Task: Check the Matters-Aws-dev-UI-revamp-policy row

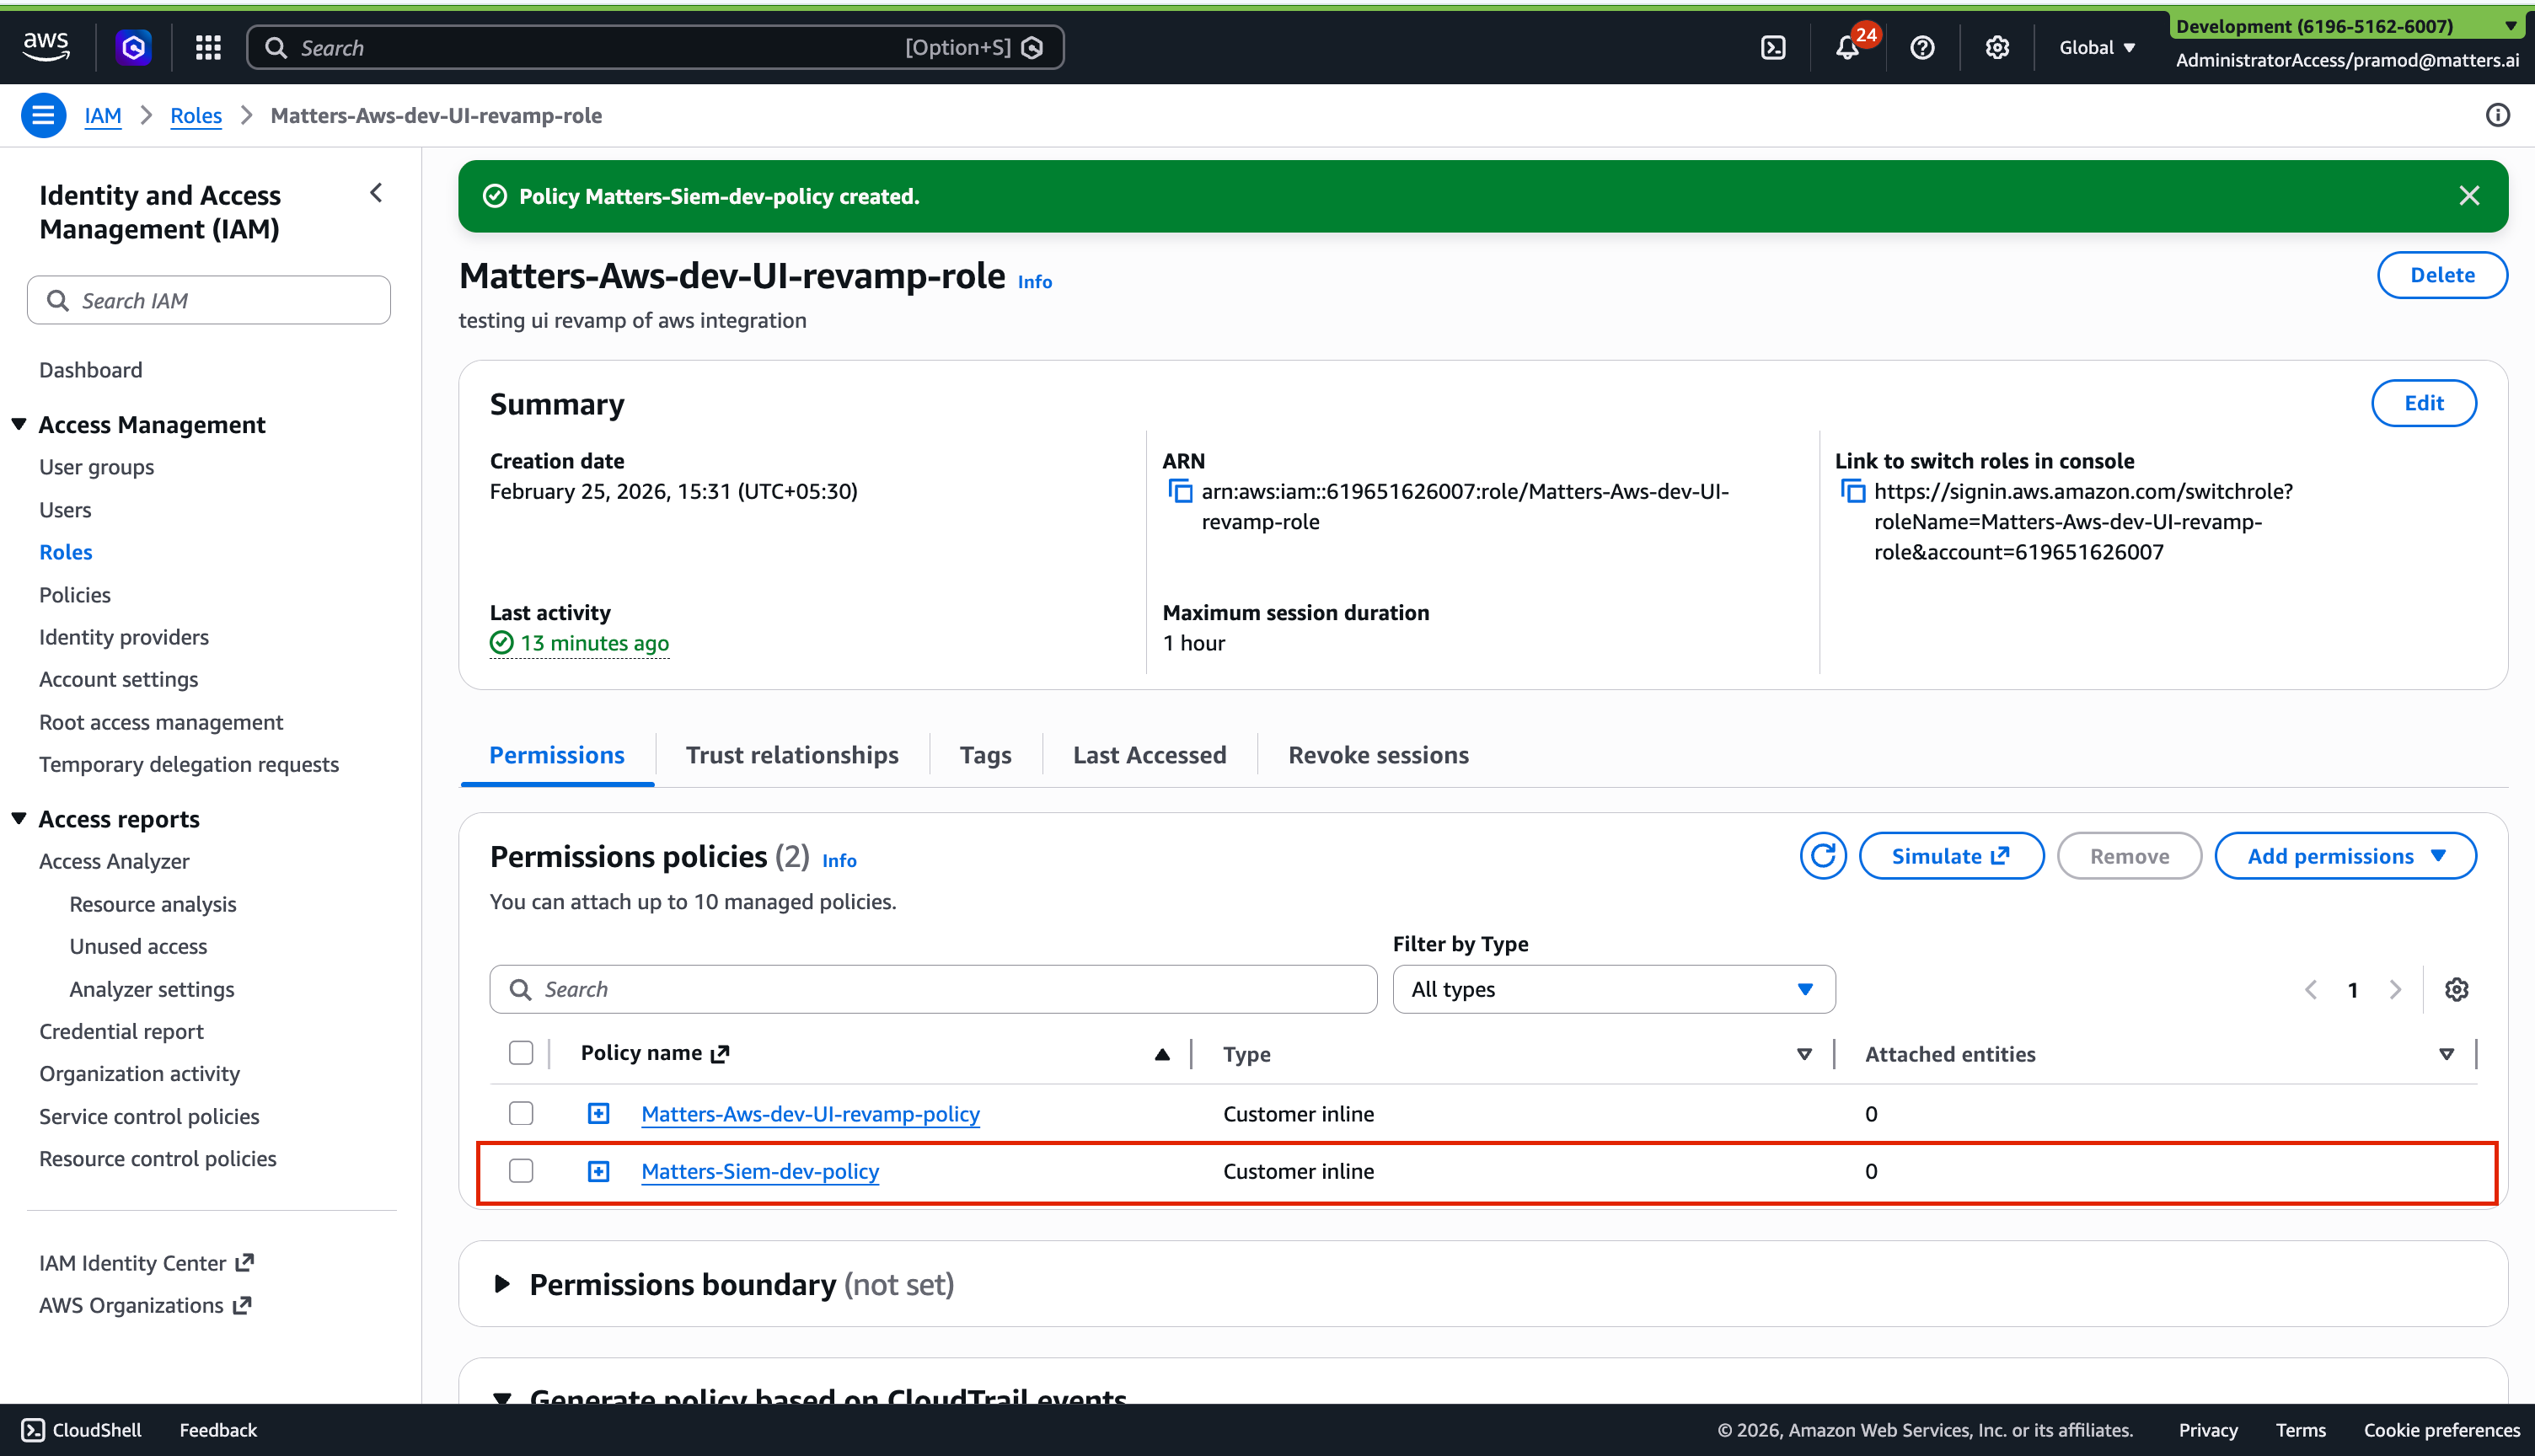Action: (x=521, y=1113)
